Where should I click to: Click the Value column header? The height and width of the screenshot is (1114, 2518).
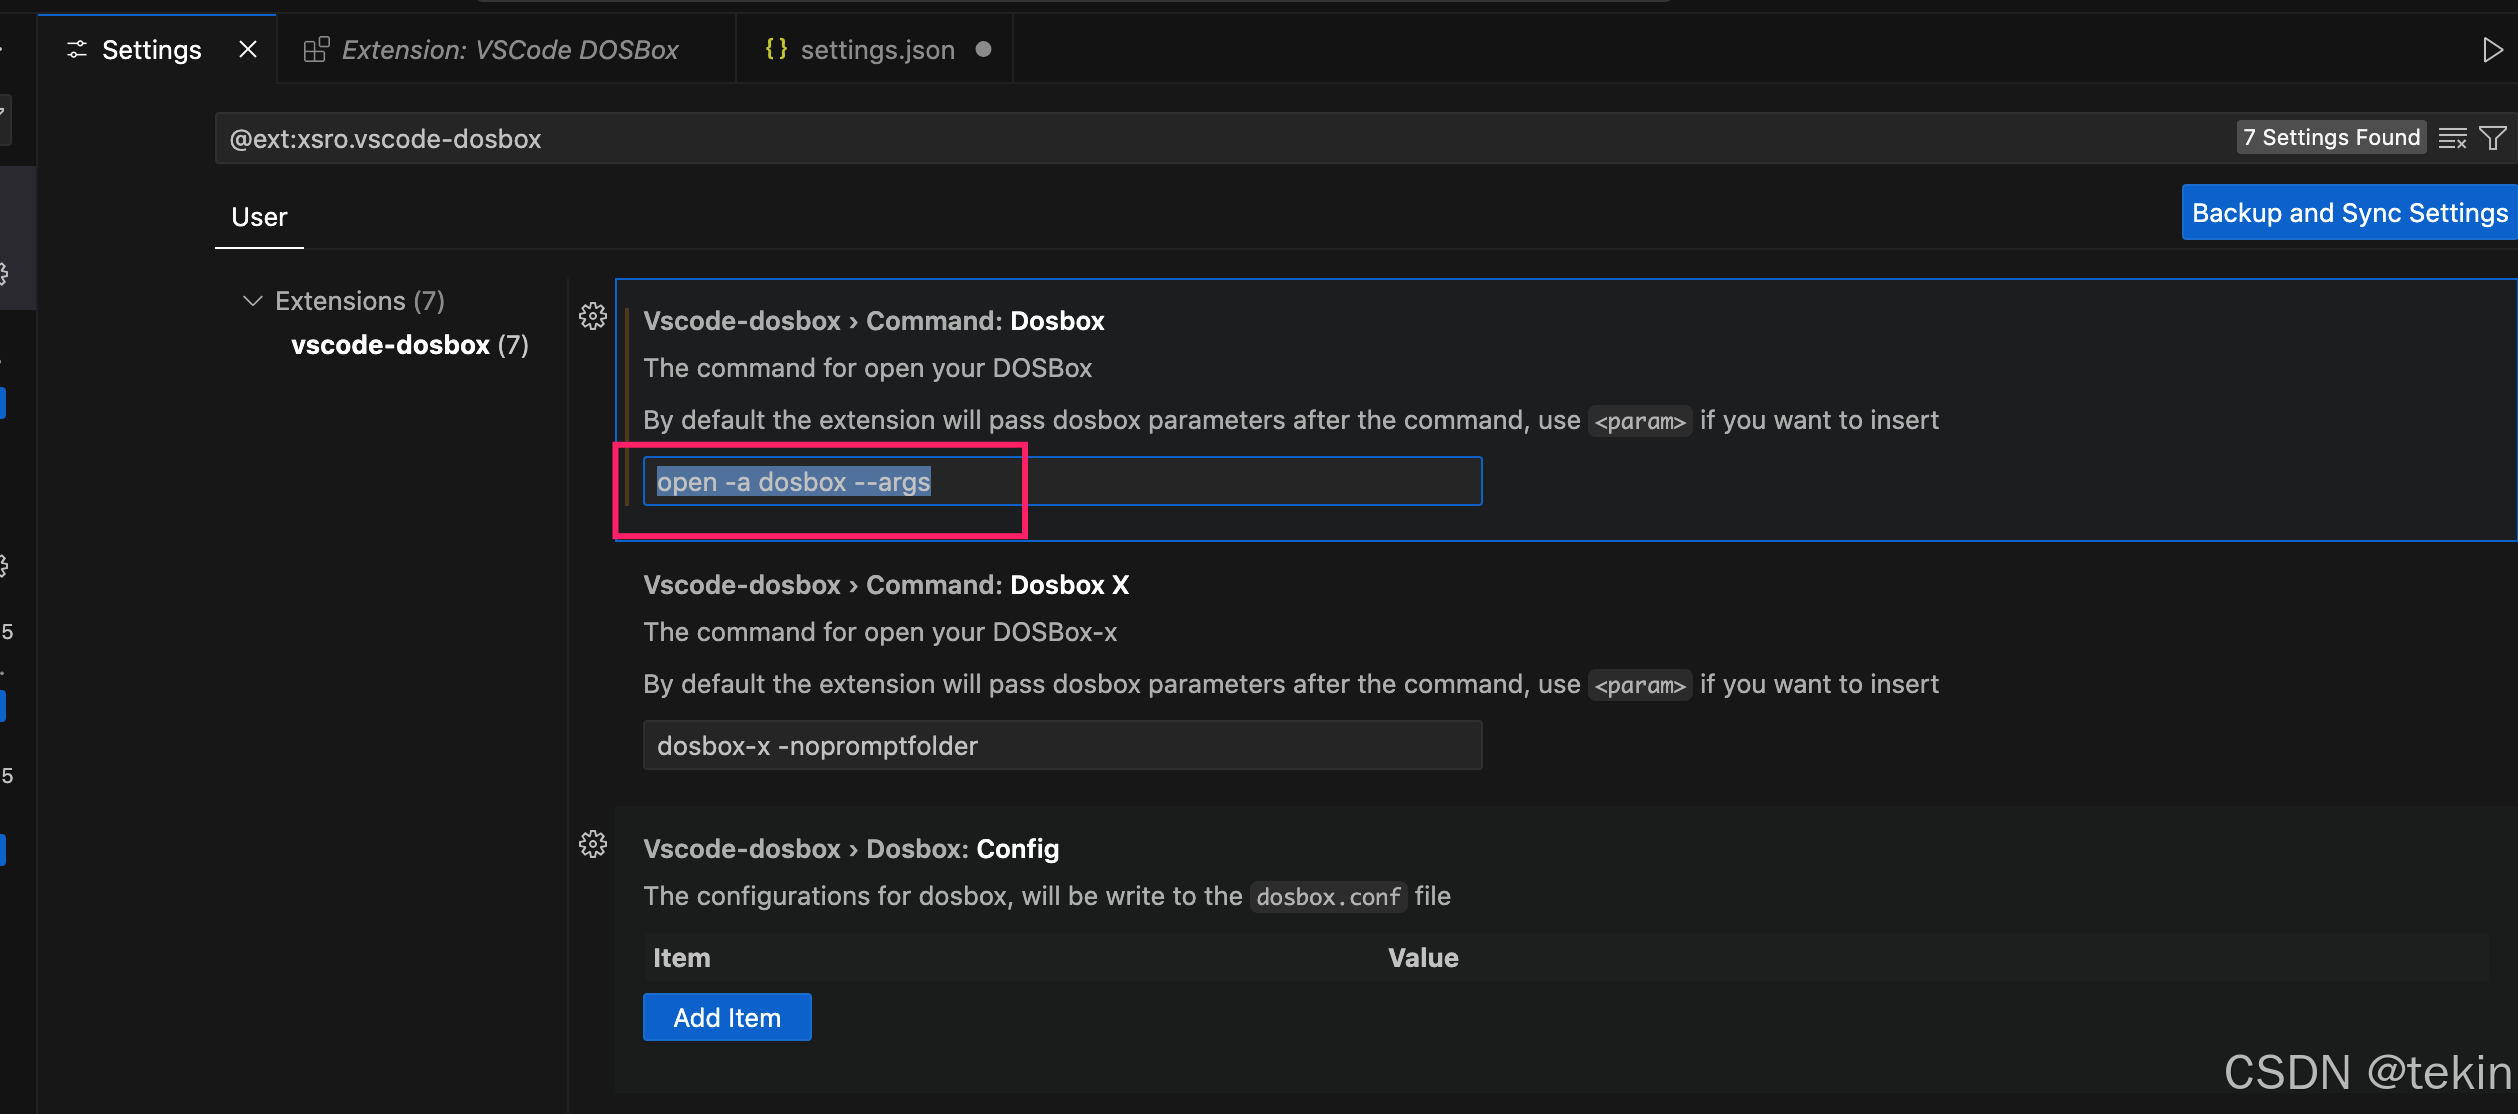tap(1423, 958)
